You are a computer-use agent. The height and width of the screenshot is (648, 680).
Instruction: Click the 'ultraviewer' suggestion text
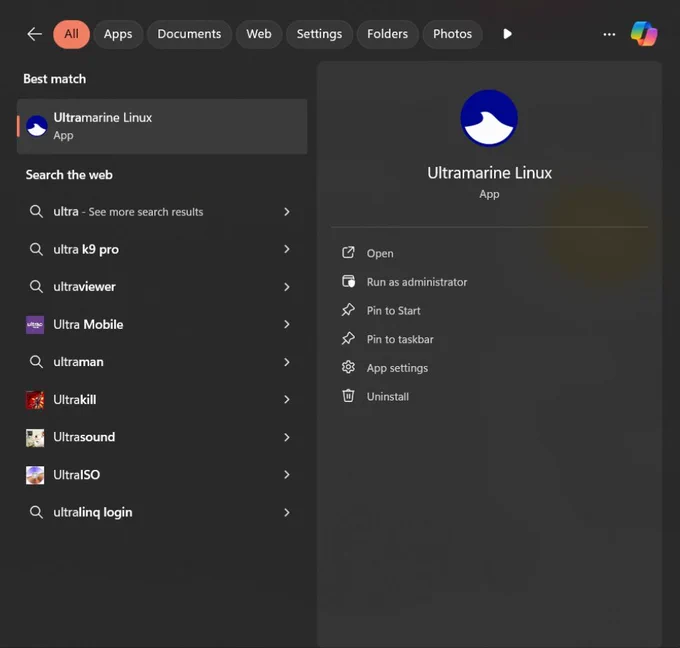[84, 287]
